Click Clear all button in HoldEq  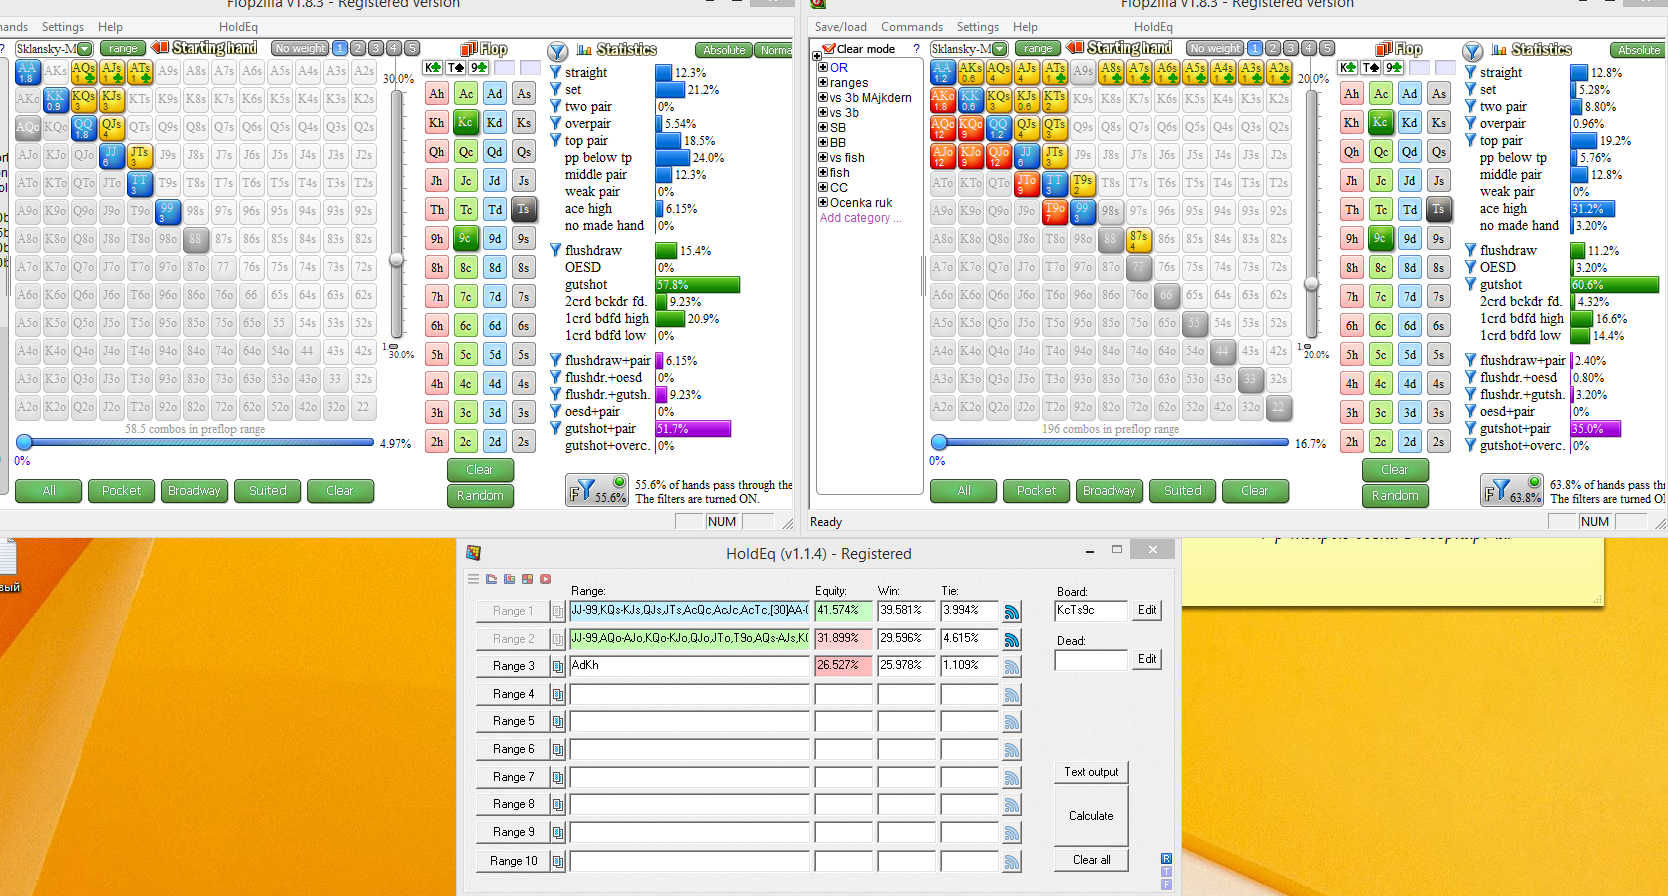pyautogui.click(x=1091, y=860)
